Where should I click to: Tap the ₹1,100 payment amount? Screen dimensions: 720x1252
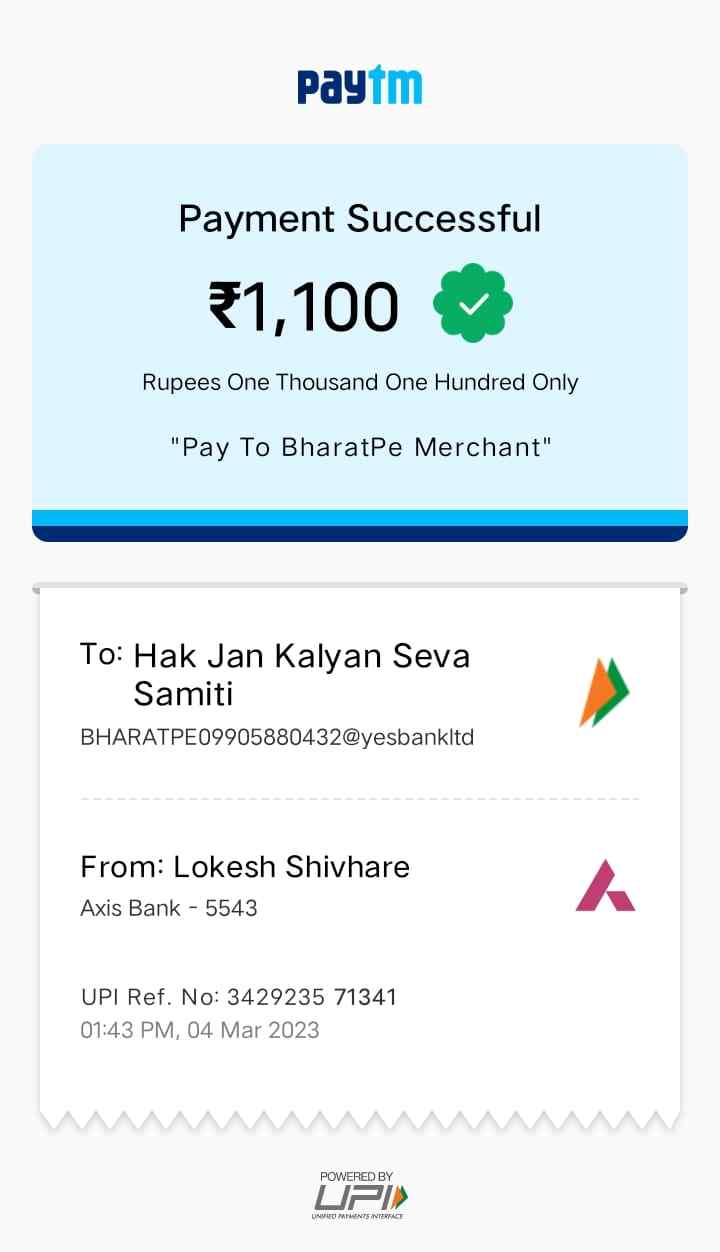point(304,306)
